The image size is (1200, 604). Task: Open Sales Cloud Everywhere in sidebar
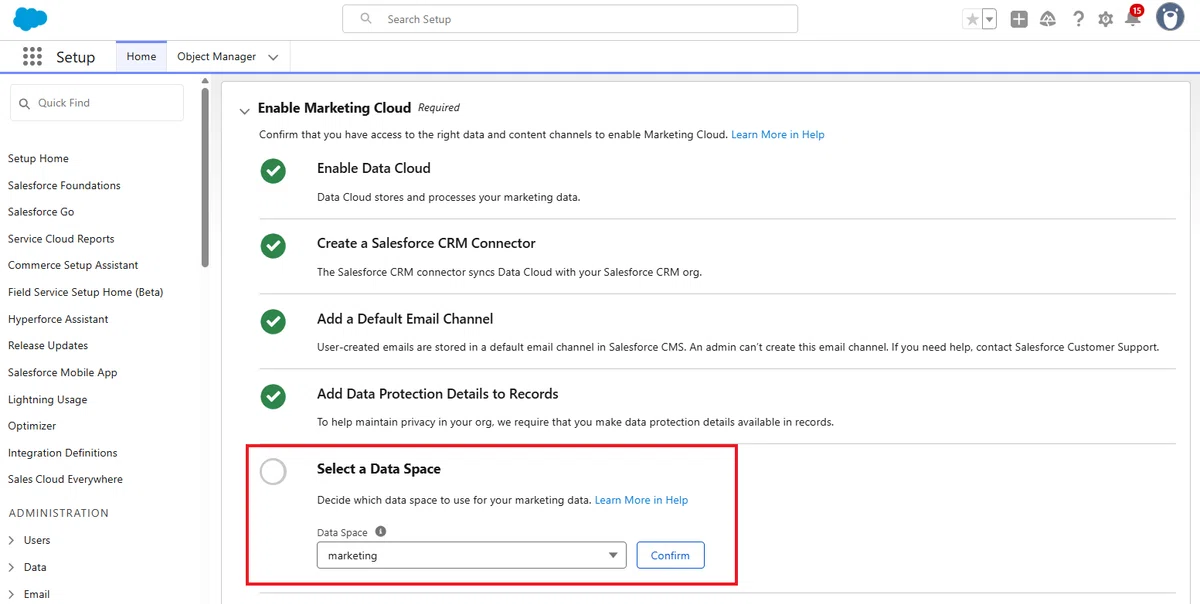(x=65, y=479)
